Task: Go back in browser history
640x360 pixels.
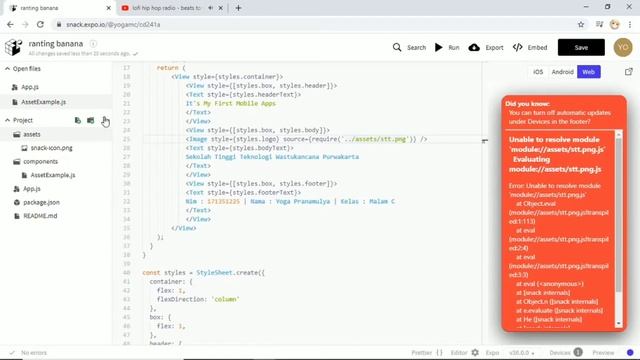Action: 10,24
